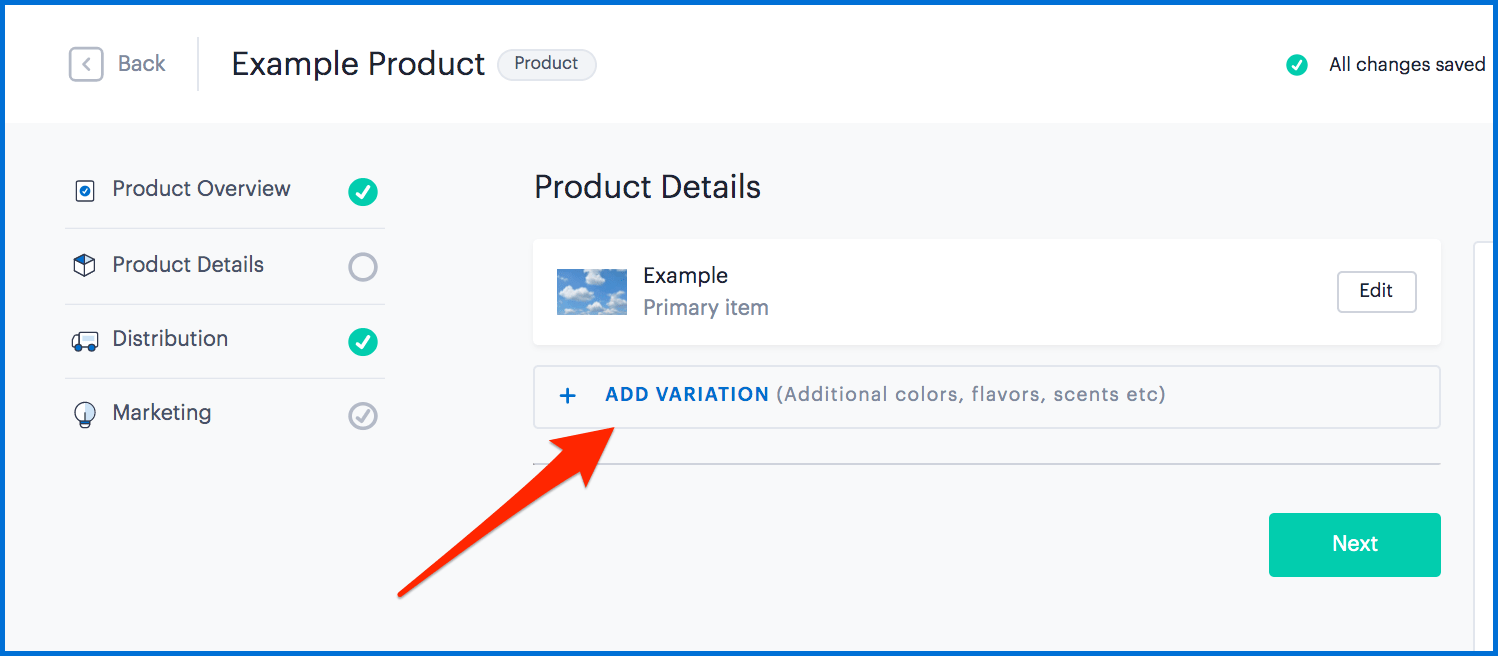The image size is (1498, 656).
Task: Click the Product Overview sidebar icon
Action: point(85,190)
